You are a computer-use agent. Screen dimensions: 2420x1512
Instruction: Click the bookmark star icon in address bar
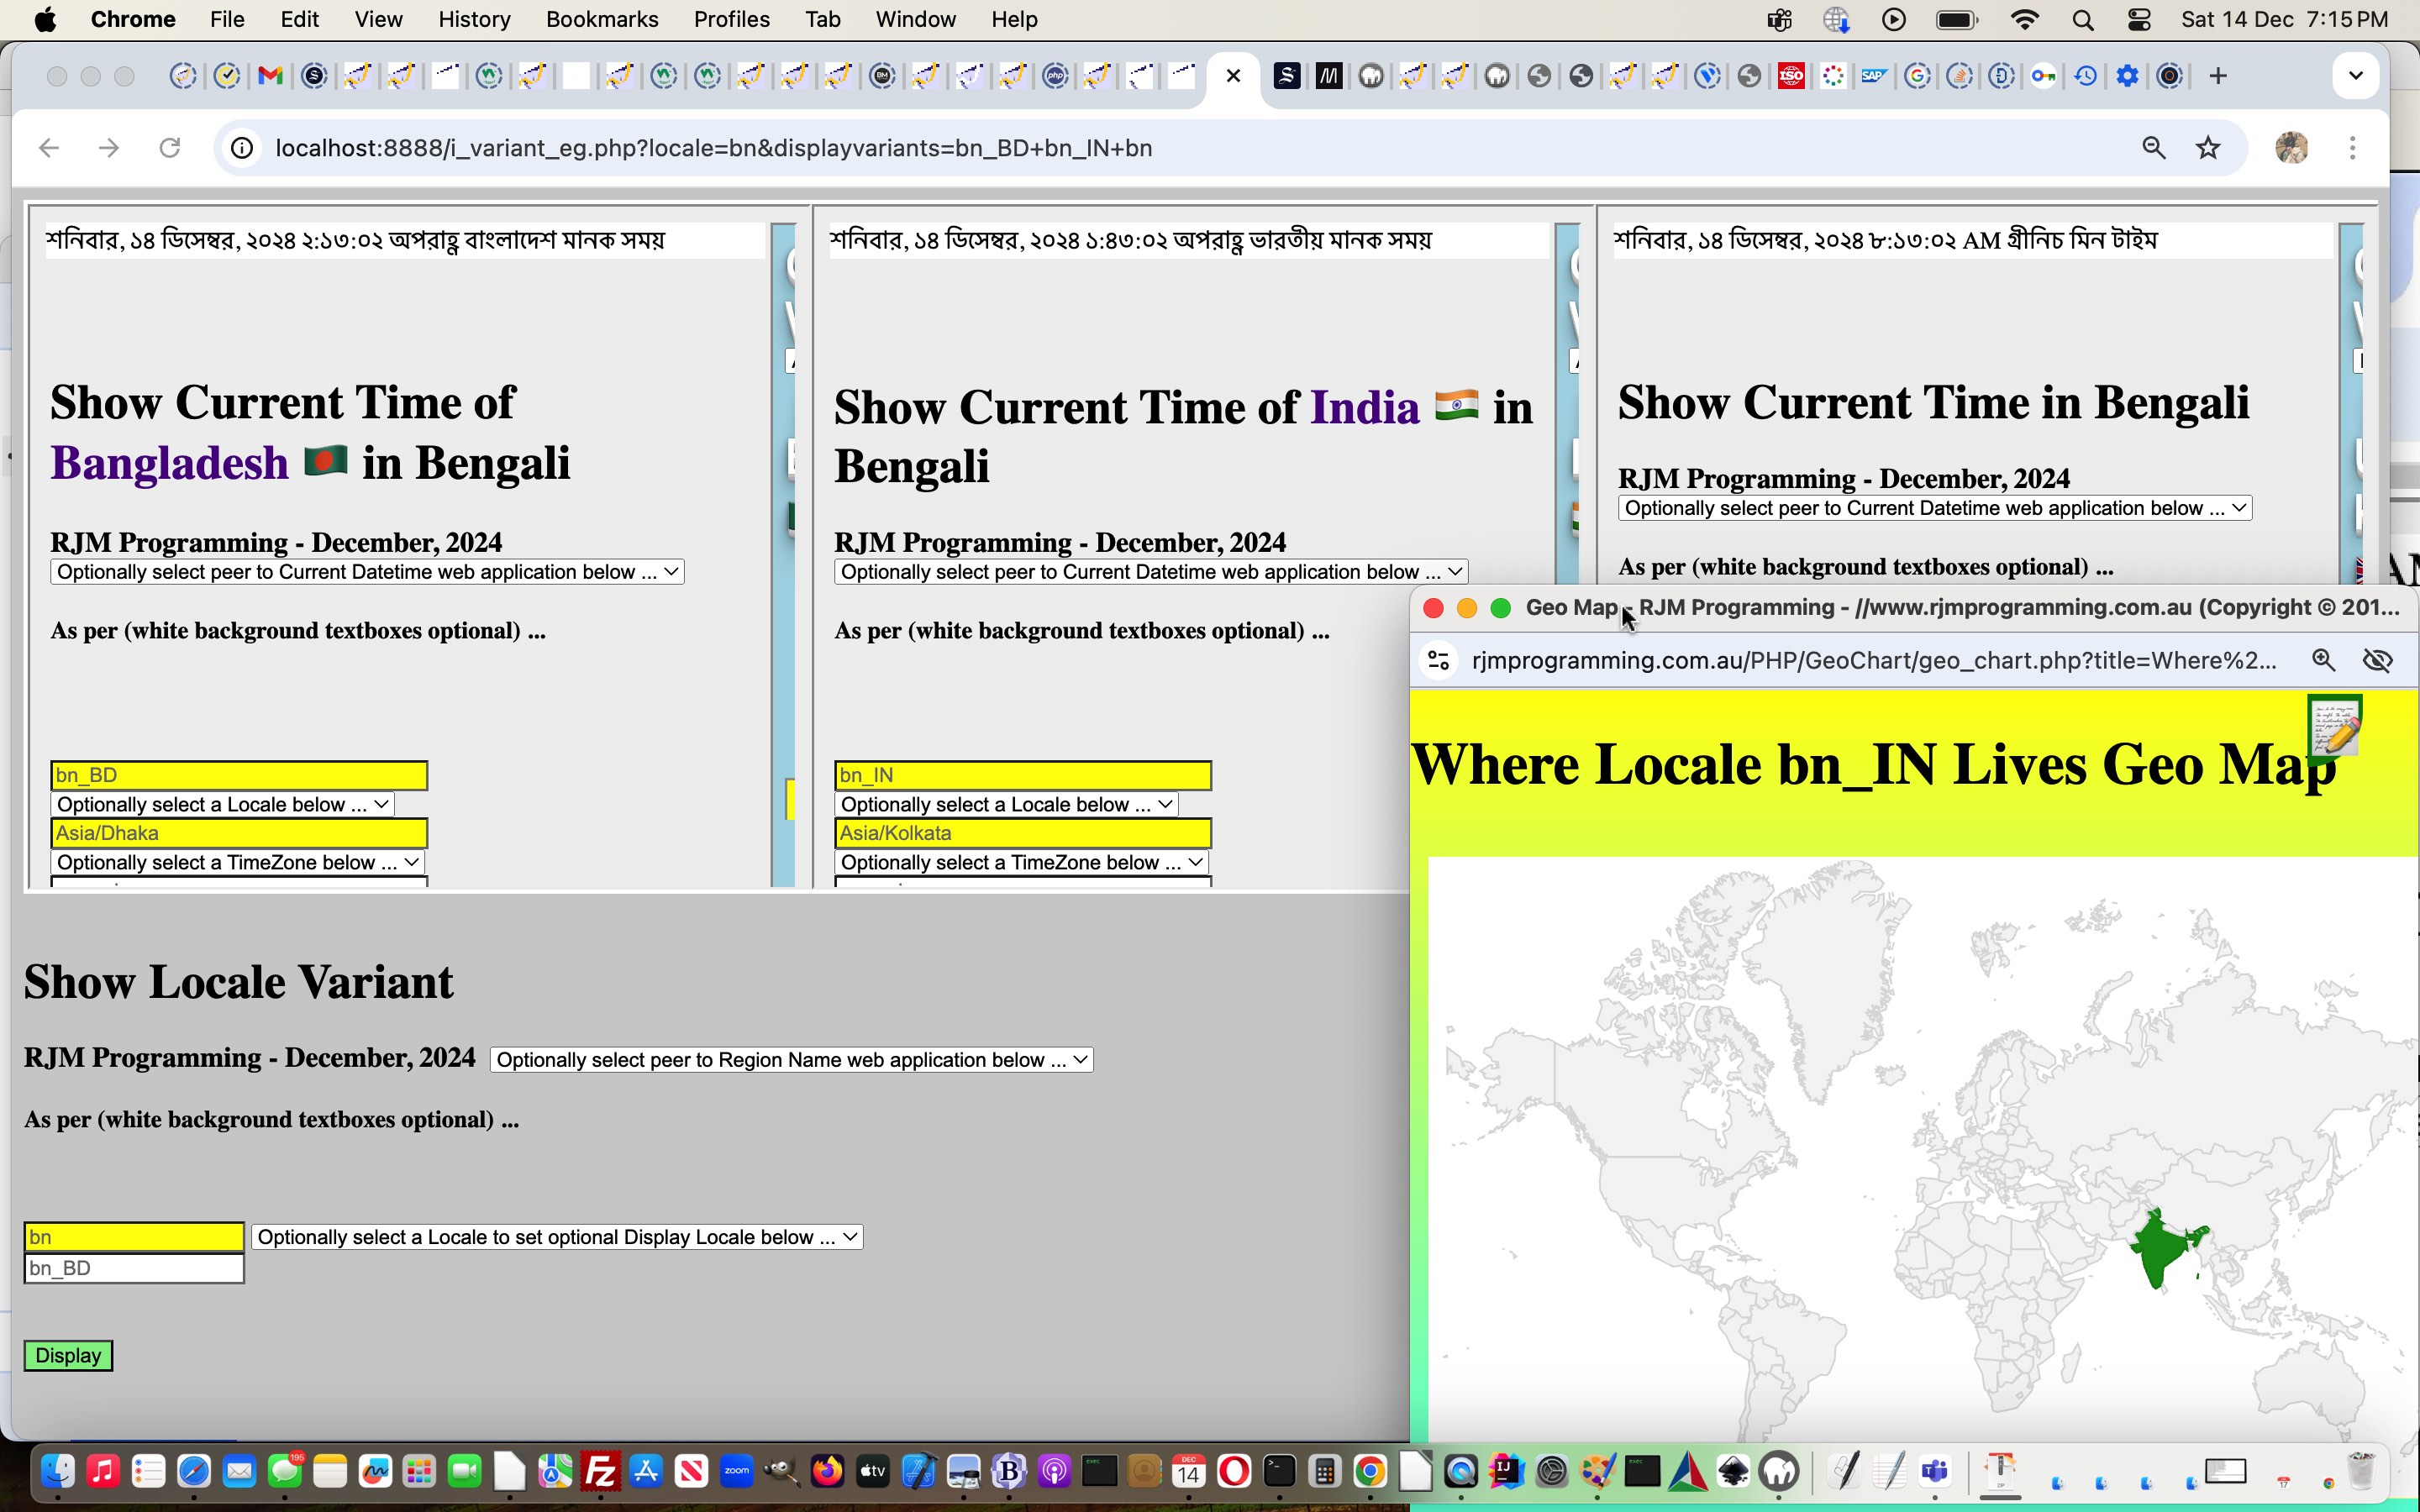coord(2207,146)
